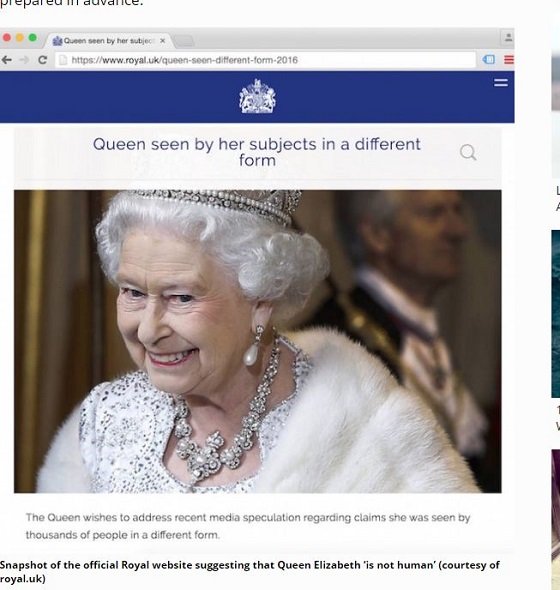
Task: Click the sidebar ocean thumbnail image
Action: point(555,313)
